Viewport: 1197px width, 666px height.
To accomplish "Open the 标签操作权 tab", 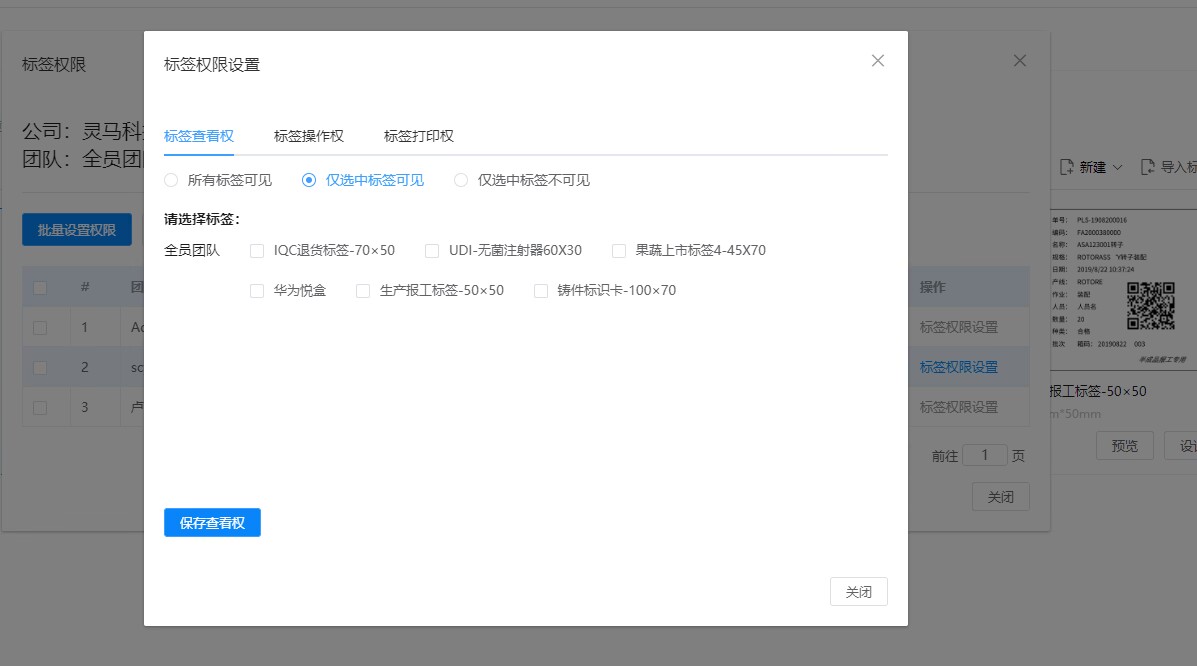I will [x=309, y=136].
